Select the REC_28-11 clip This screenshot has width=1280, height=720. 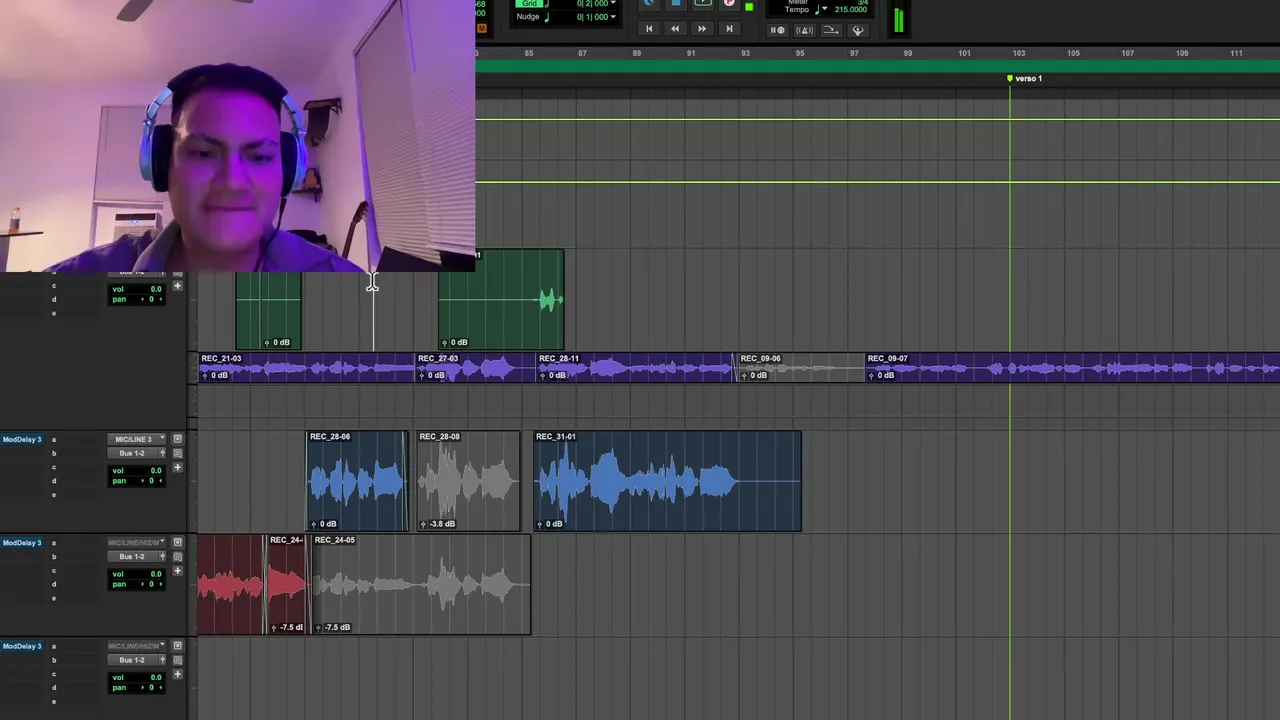(x=635, y=367)
